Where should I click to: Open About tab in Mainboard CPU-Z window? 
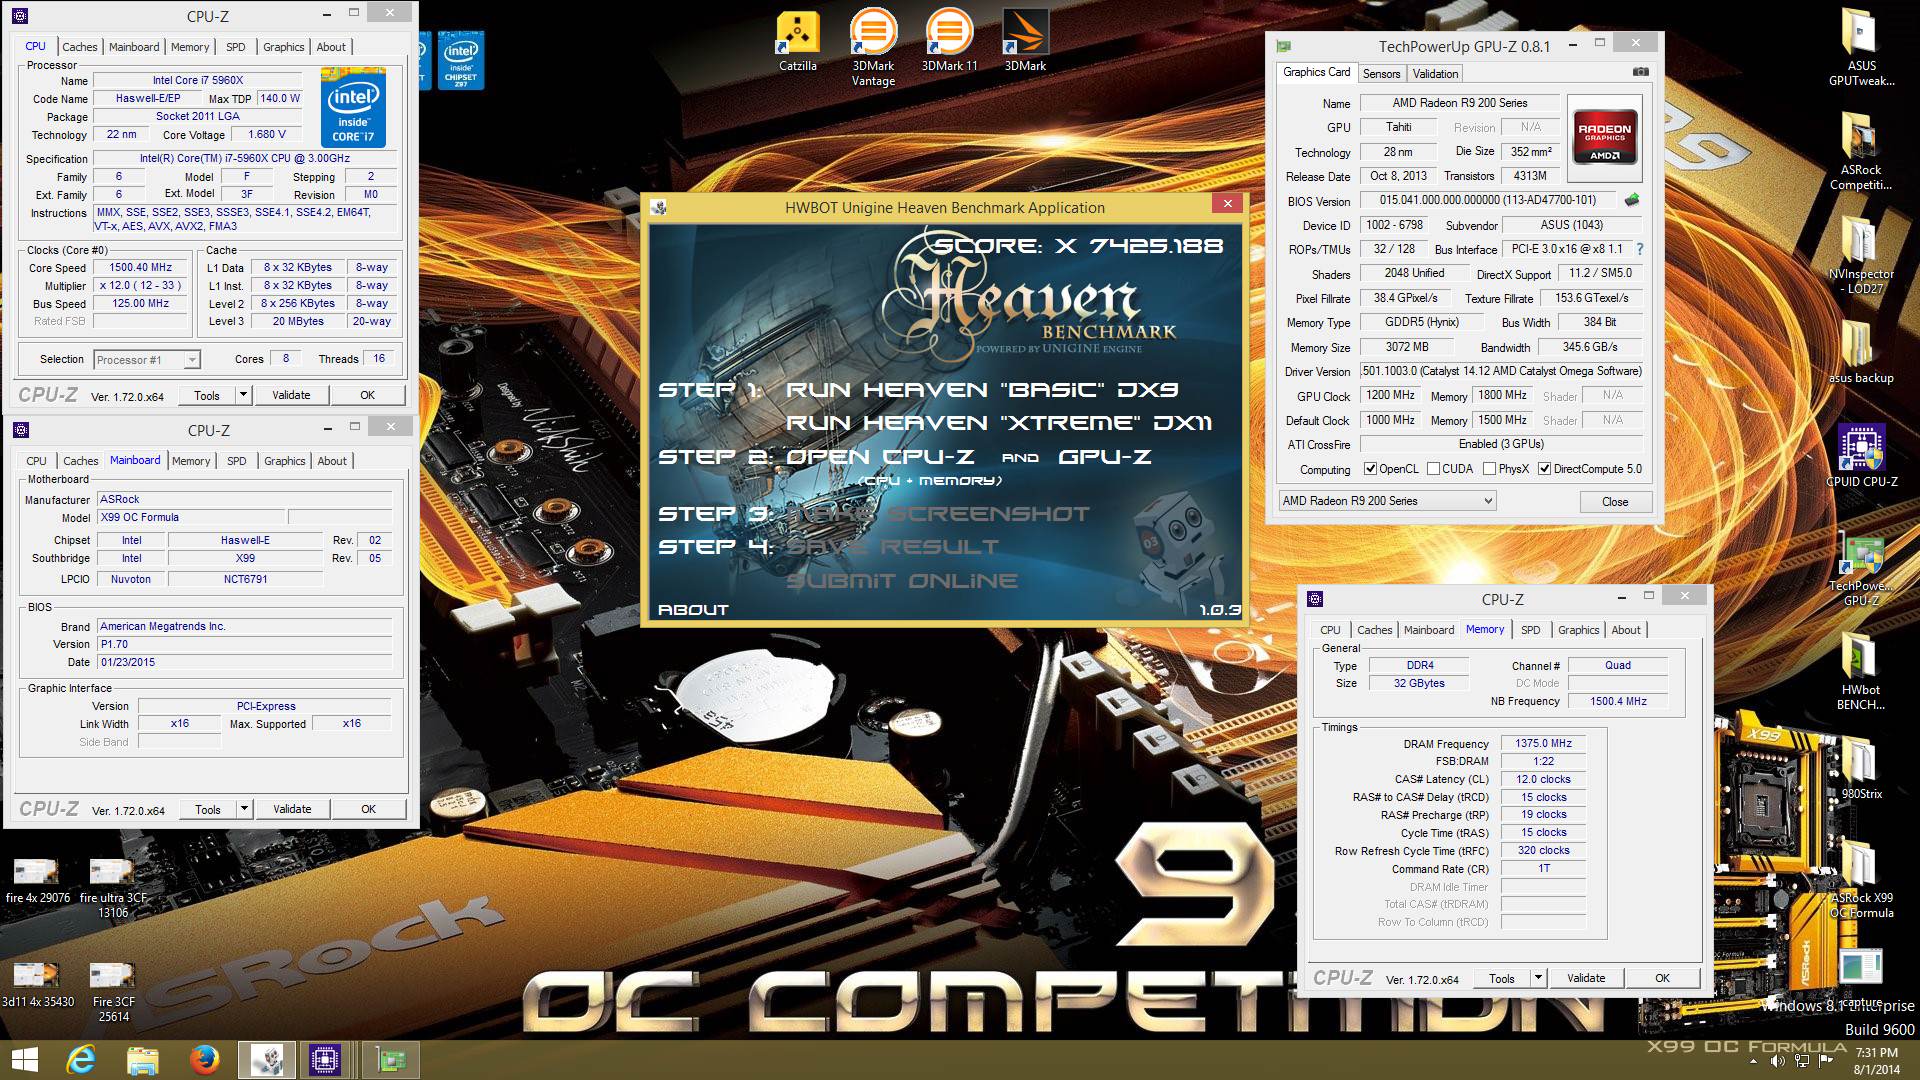point(332,461)
